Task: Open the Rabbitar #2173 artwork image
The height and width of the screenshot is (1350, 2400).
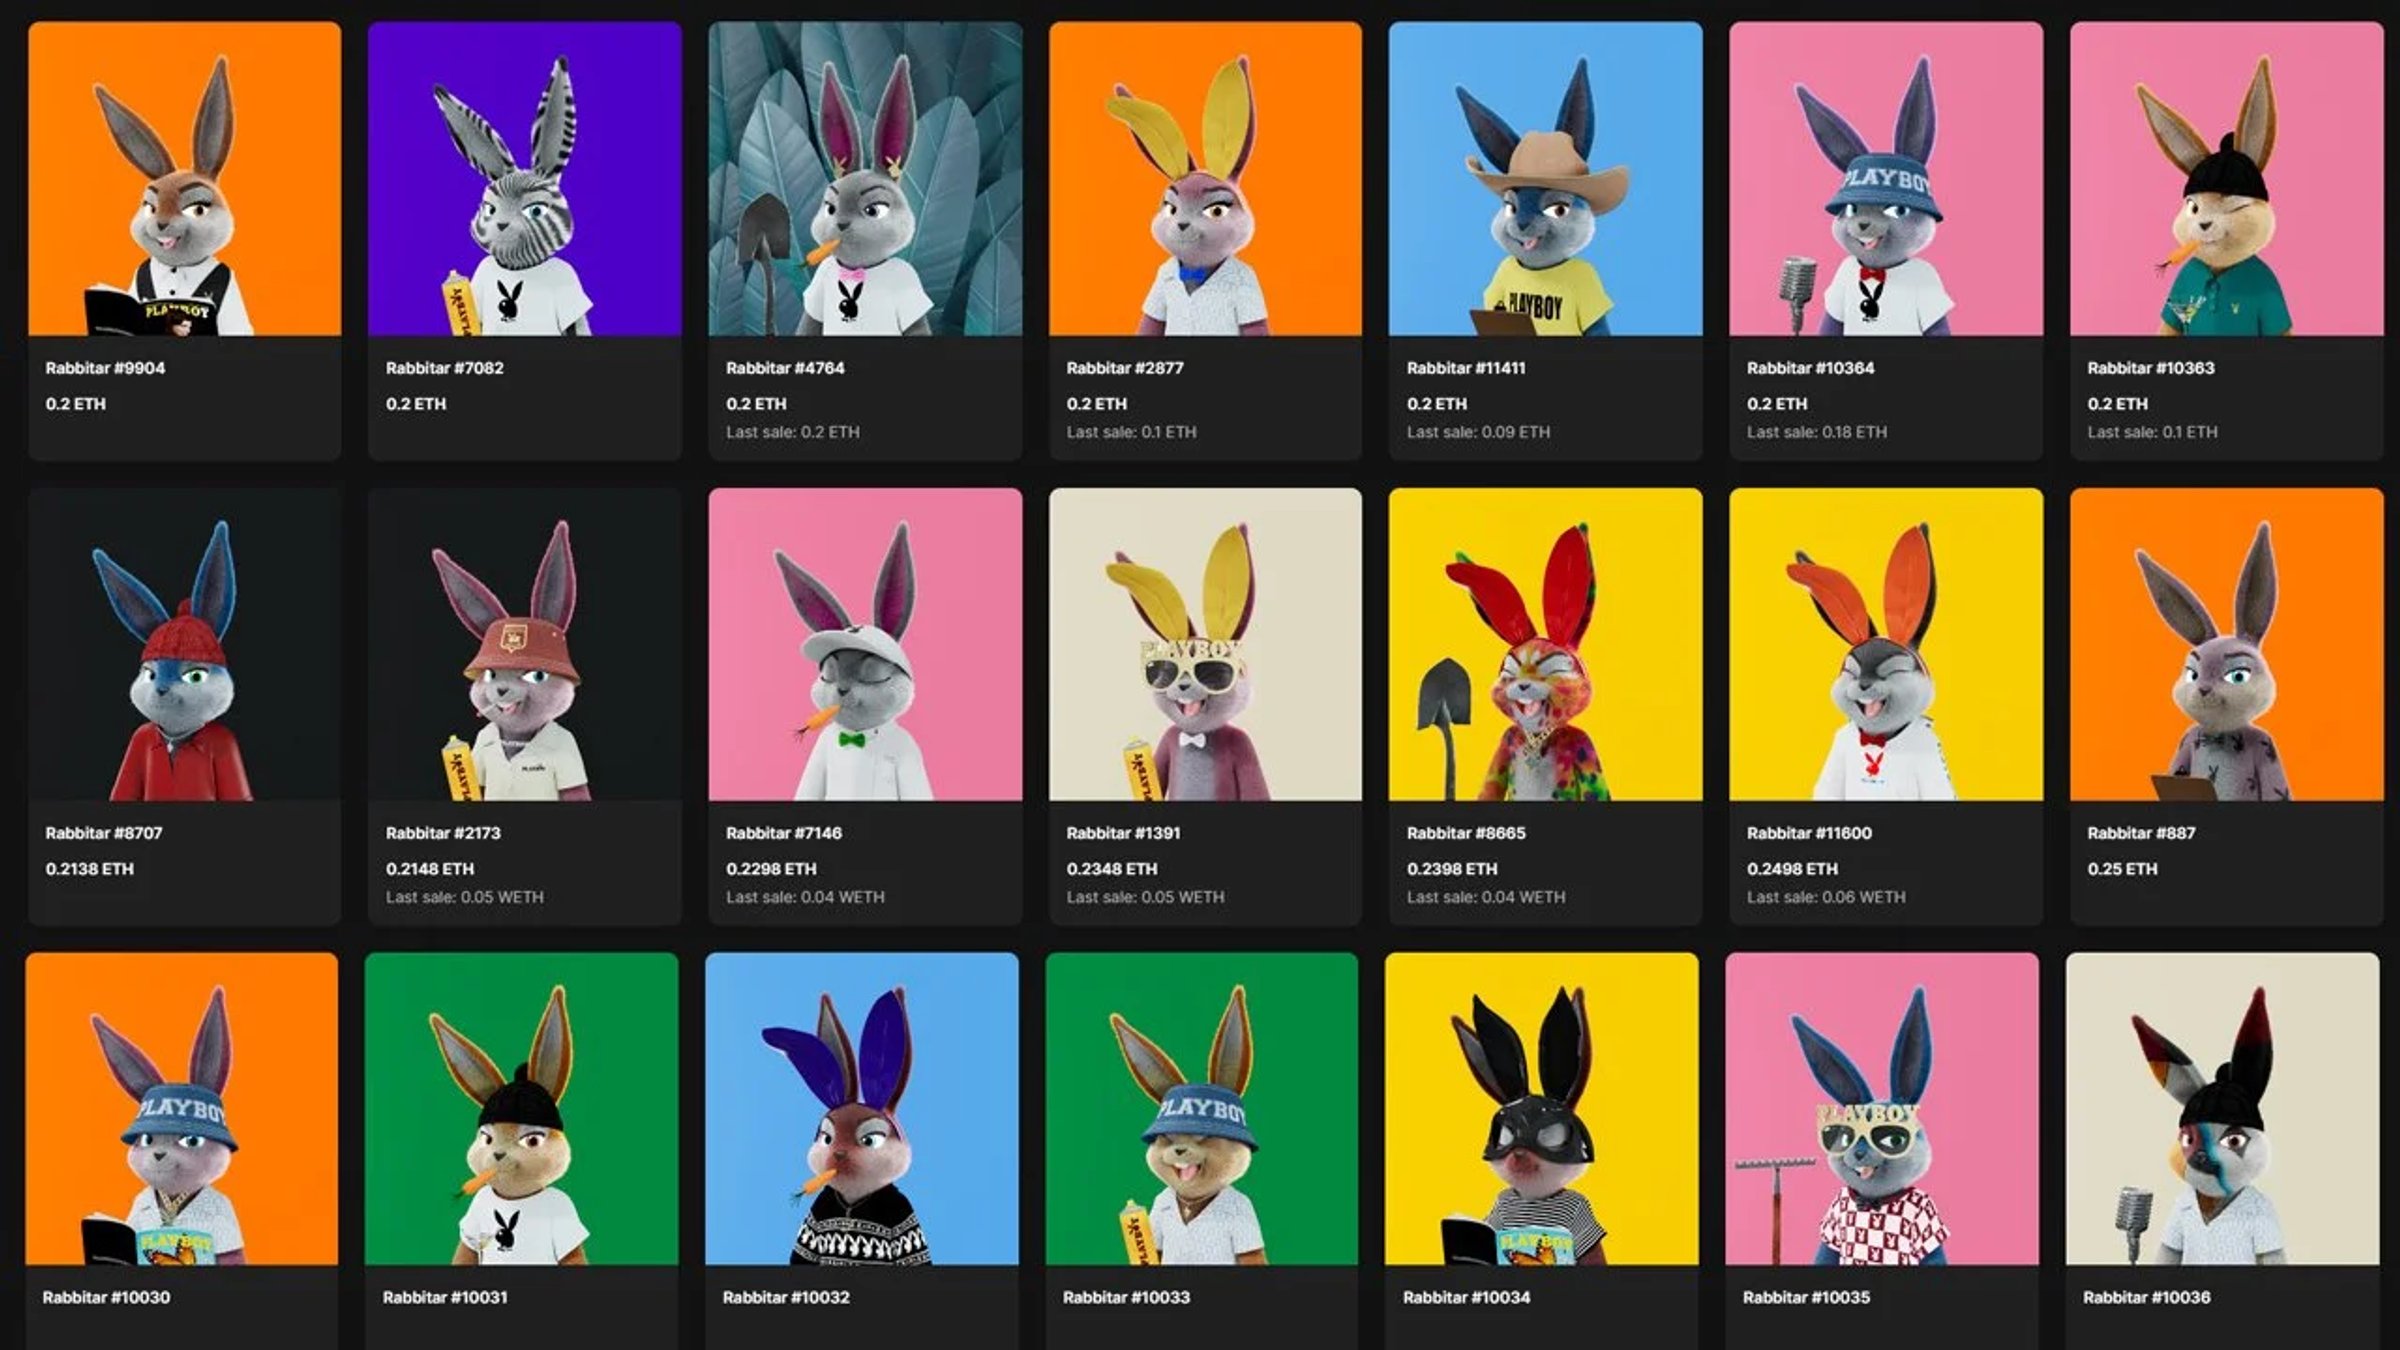Action: click(x=525, y=644)
